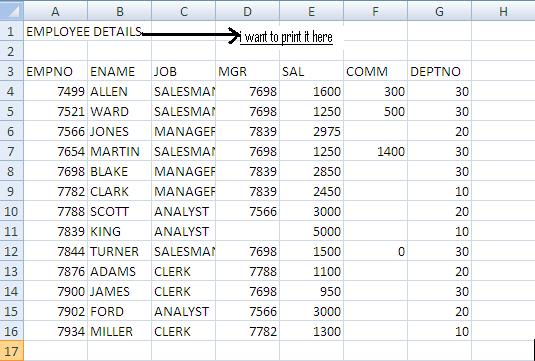
Task: Click salary cell 2850 for BLAKE
Action: coord(312,171)
